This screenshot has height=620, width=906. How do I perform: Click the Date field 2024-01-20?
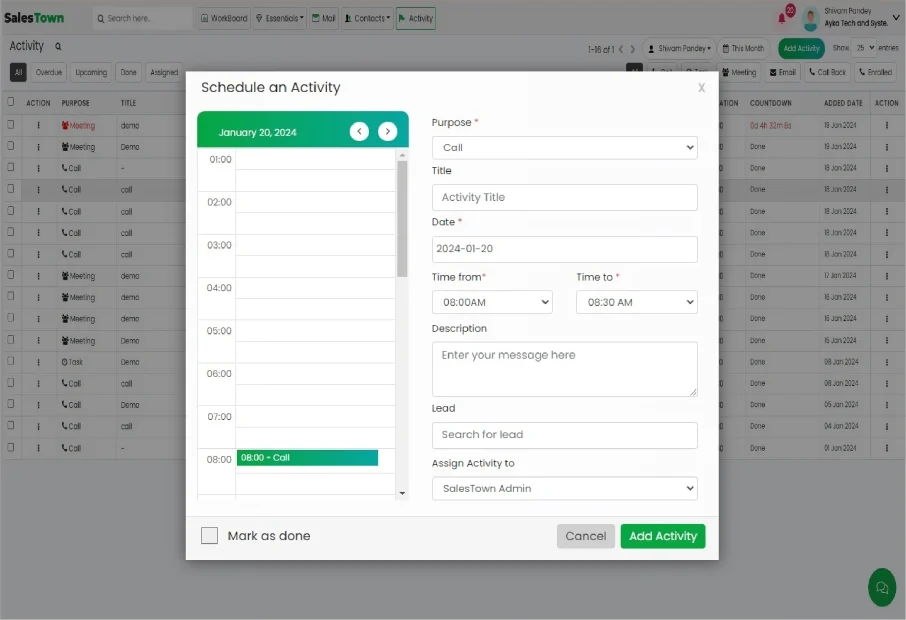pos(565,249)
